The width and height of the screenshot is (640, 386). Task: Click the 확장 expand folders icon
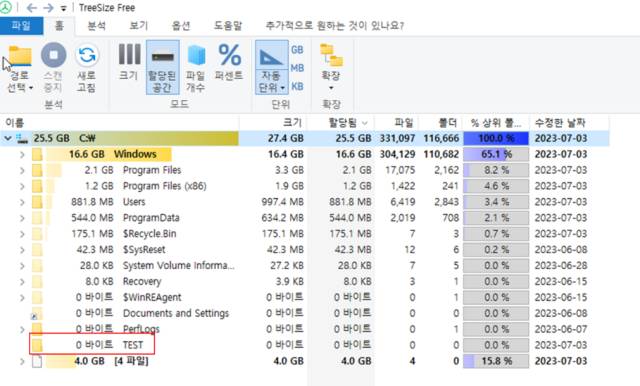click(x=331, y=55)
